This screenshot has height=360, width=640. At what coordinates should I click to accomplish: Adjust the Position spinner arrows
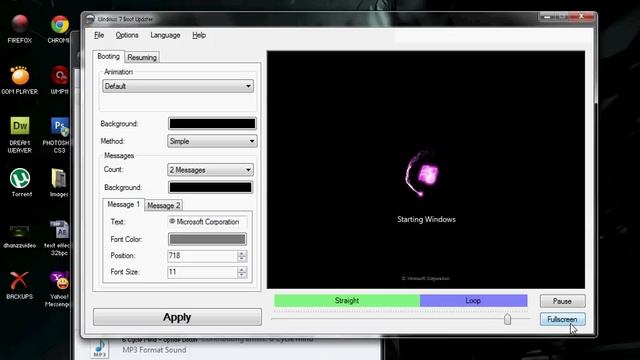242,256
